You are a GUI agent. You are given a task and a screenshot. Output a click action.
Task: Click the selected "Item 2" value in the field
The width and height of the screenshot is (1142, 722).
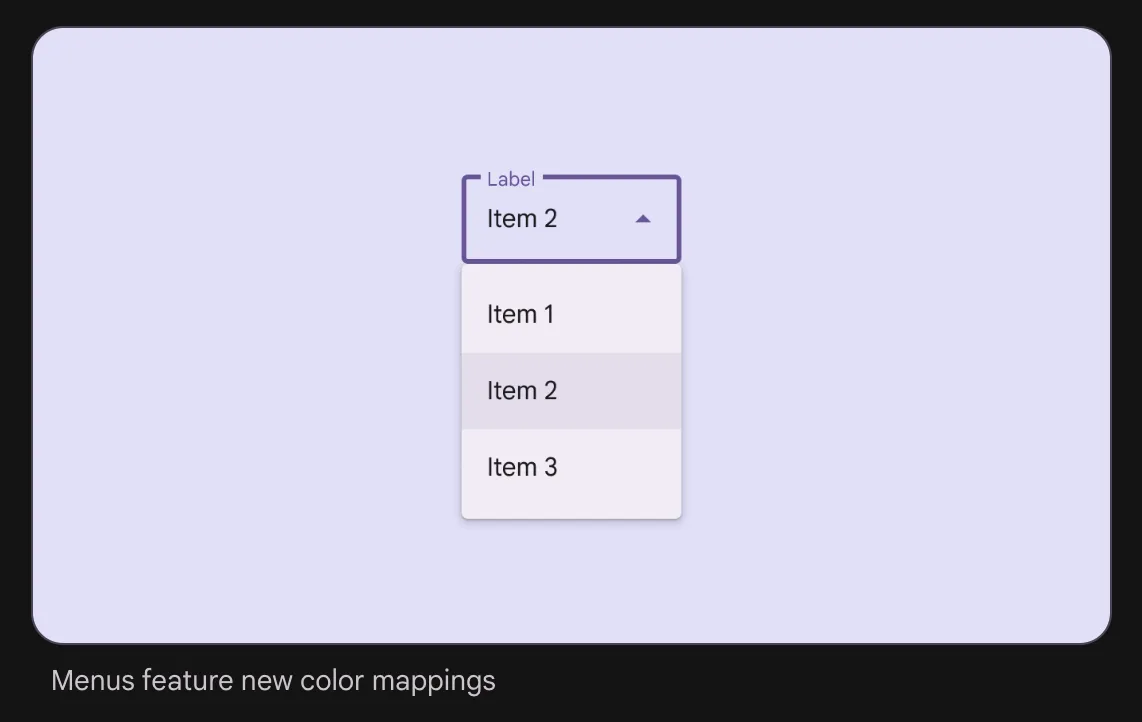coord(521,219)
